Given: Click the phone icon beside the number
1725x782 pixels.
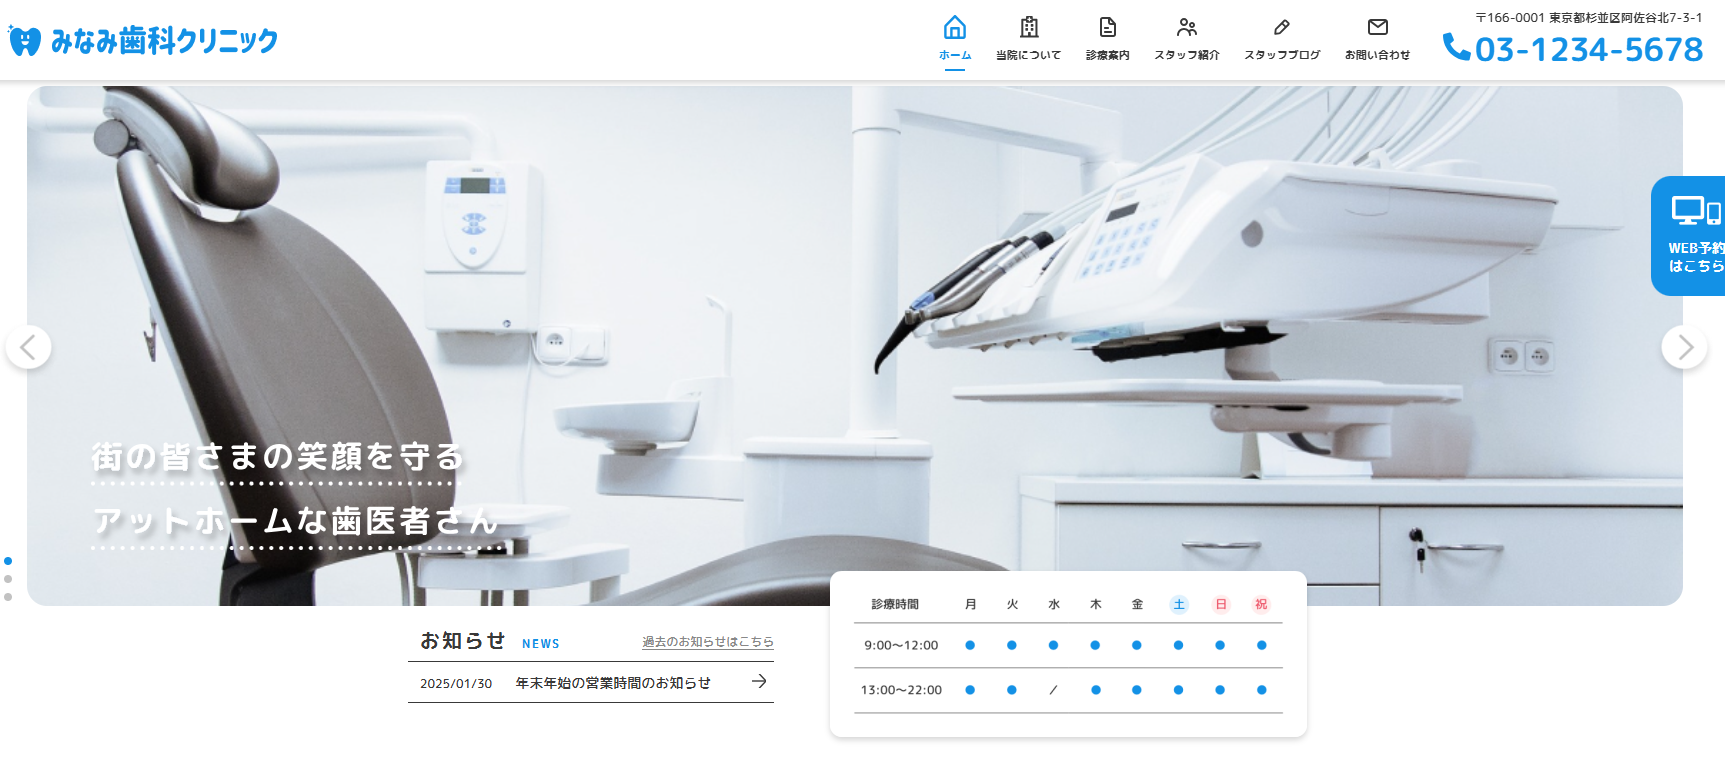Looking at the screenshot, I should (1456, 47).
